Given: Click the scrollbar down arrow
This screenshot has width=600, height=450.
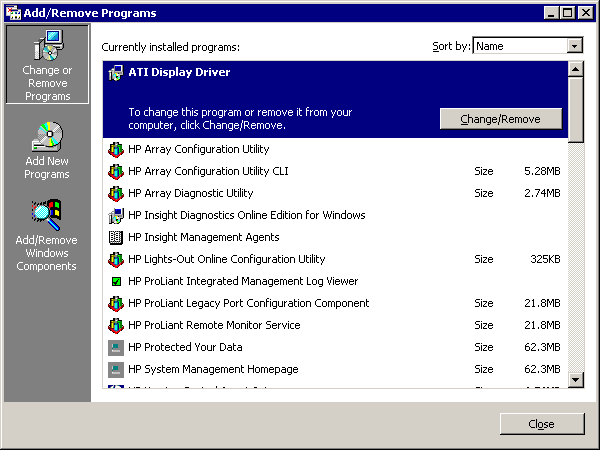Looking at the screenshot, I should [575, 379].
